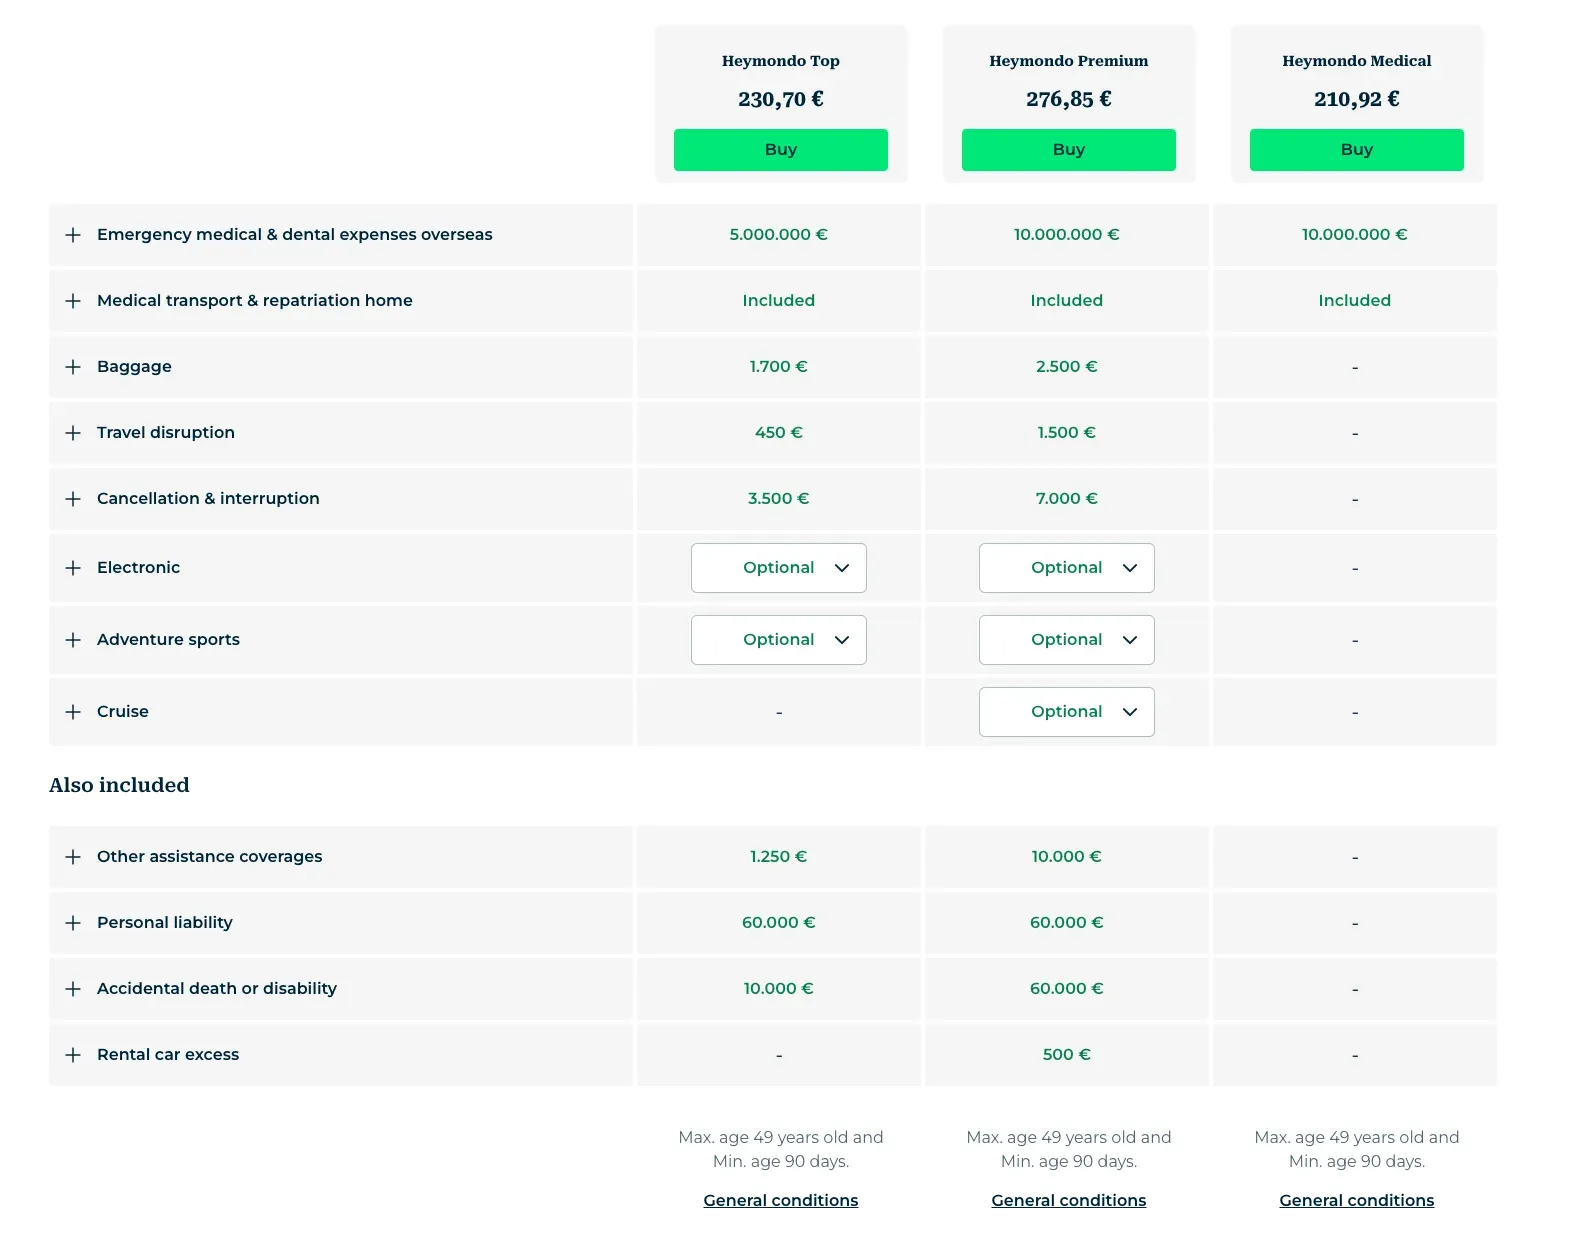Click the Included value under Heymondo Medical
Viewport: 1574px width, 1244px height.
1355,301
